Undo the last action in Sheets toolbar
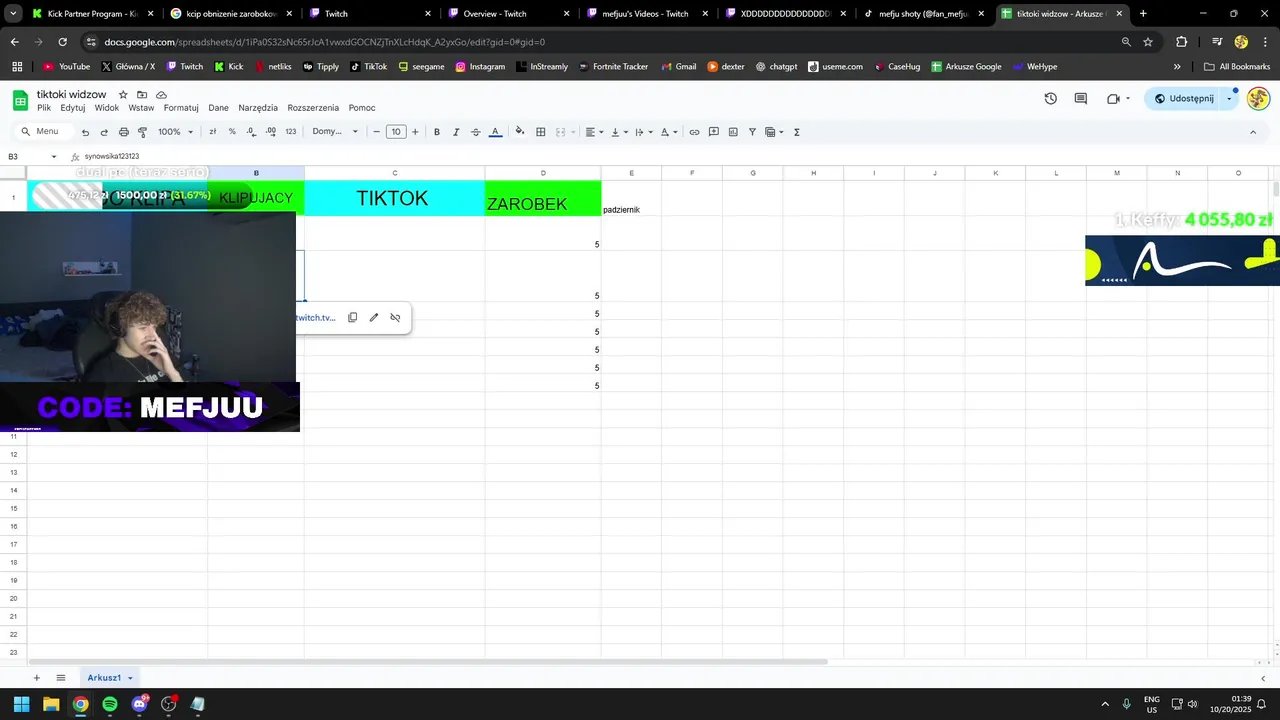Image resolution: width=1280 pixels, height=720 pixels. [x=85, y=132]
